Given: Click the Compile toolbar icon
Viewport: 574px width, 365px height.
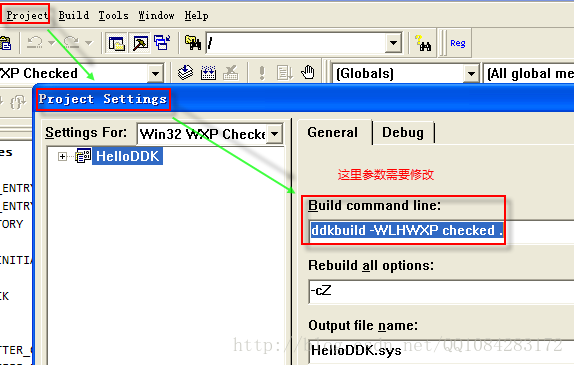Looking at the screenshot, I should 185,72.
